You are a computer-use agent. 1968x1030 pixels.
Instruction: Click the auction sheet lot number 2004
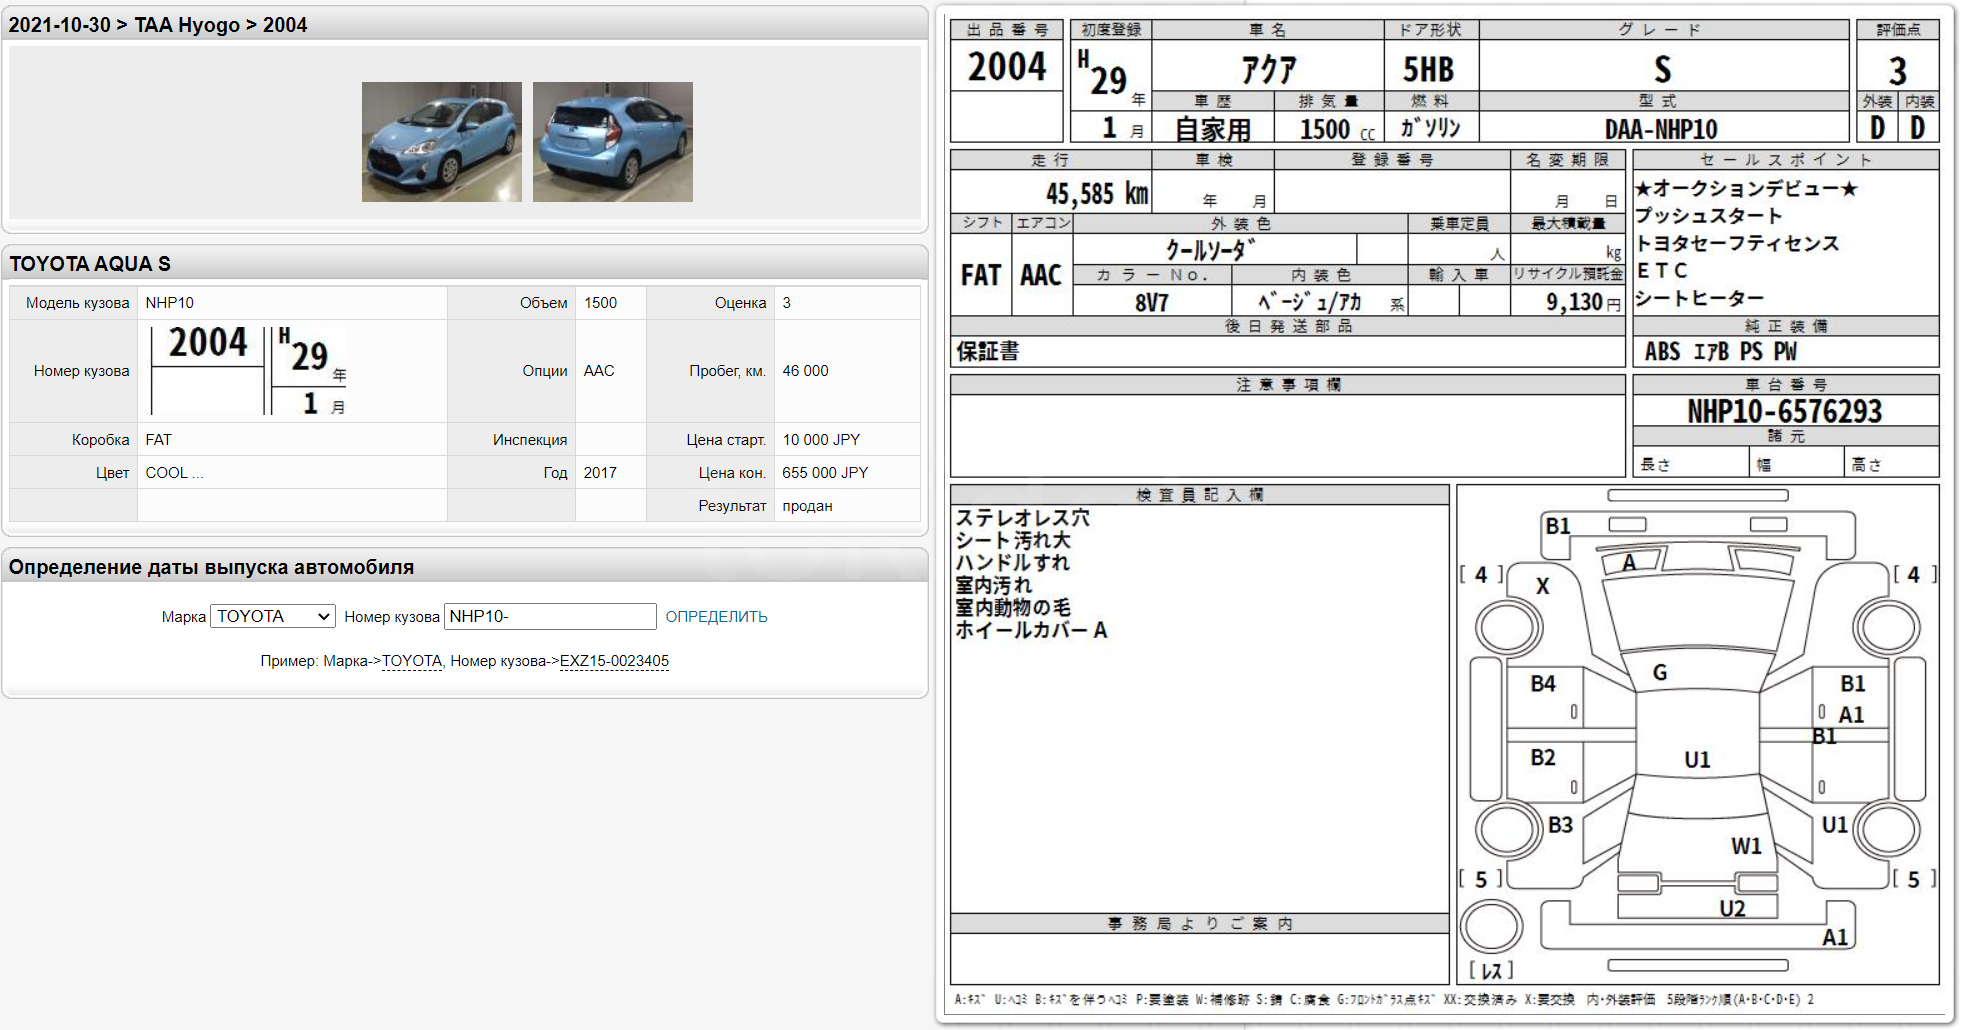click(1007, 67)
